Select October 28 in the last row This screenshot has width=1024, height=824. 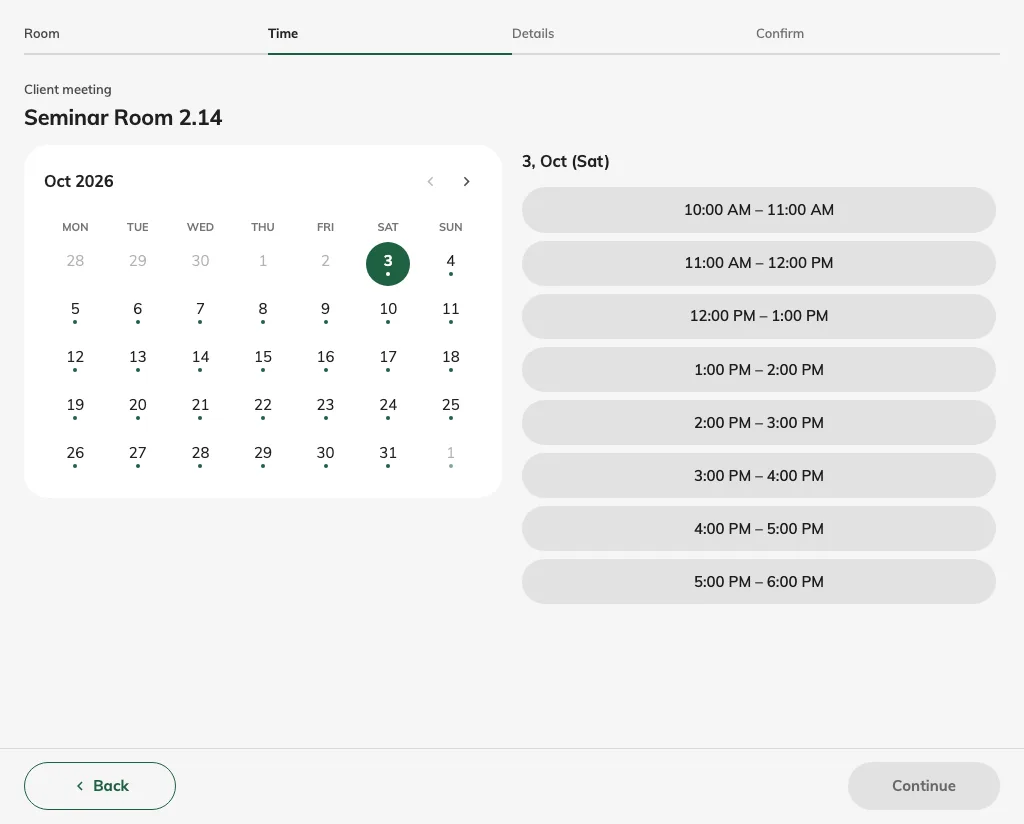coord(200,456)
